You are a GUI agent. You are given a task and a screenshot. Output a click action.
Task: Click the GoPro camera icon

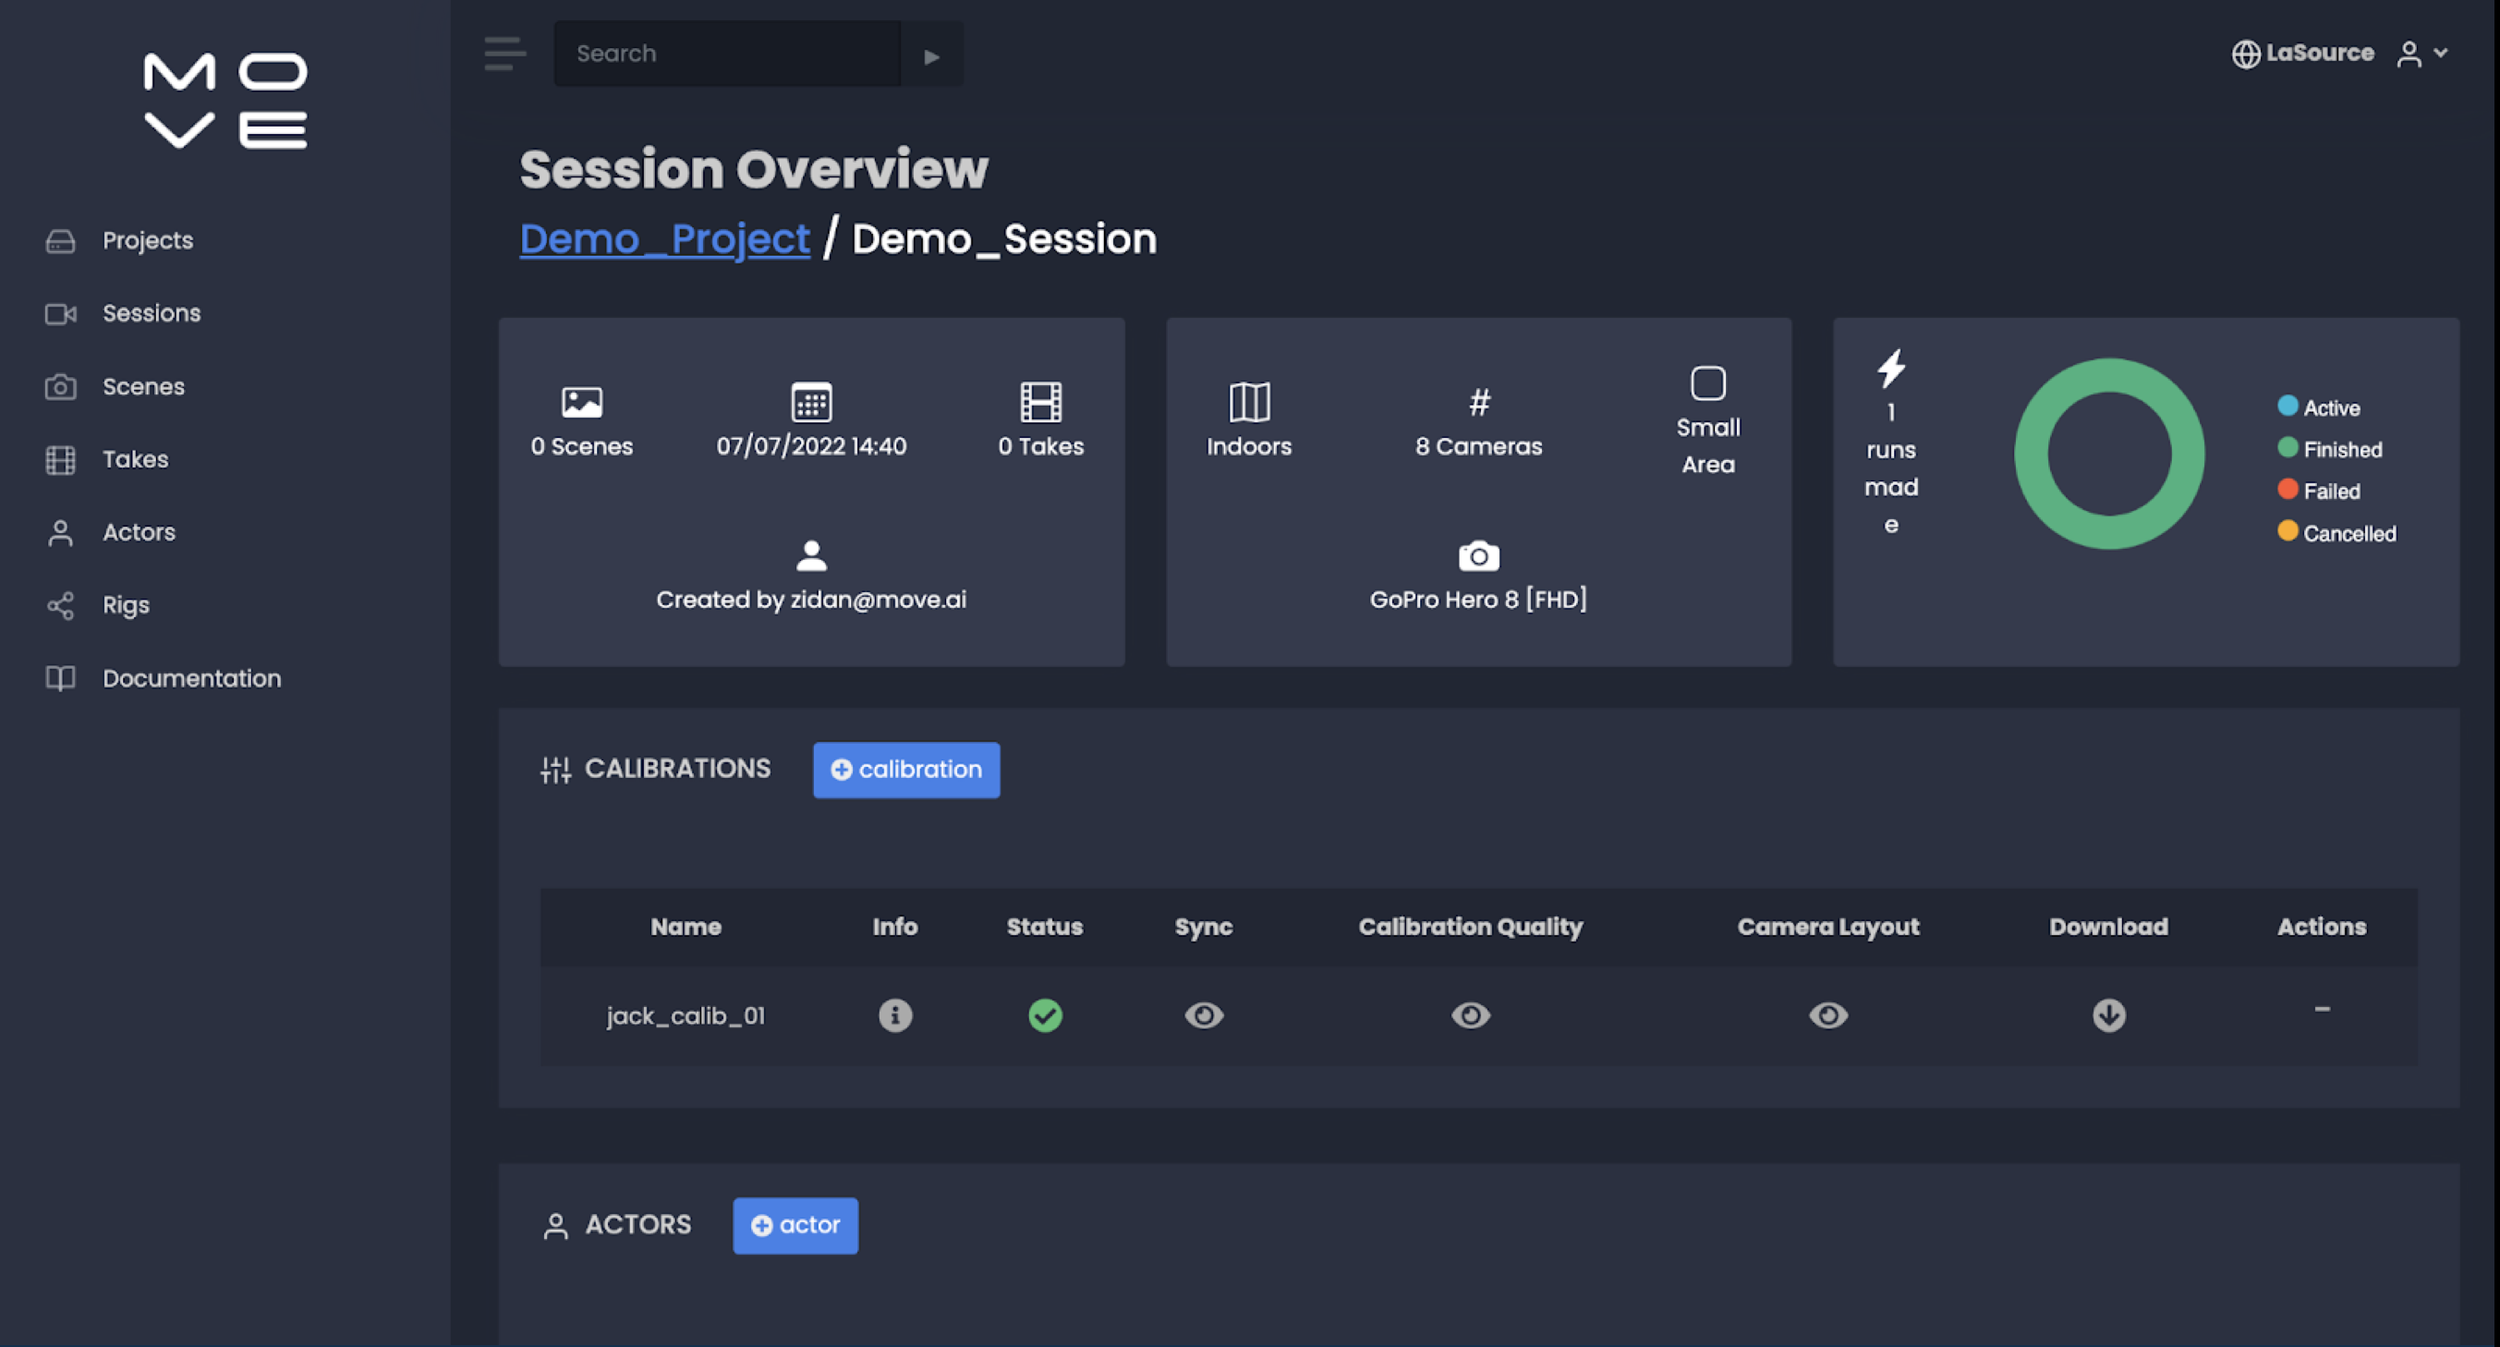(1478, 556)
